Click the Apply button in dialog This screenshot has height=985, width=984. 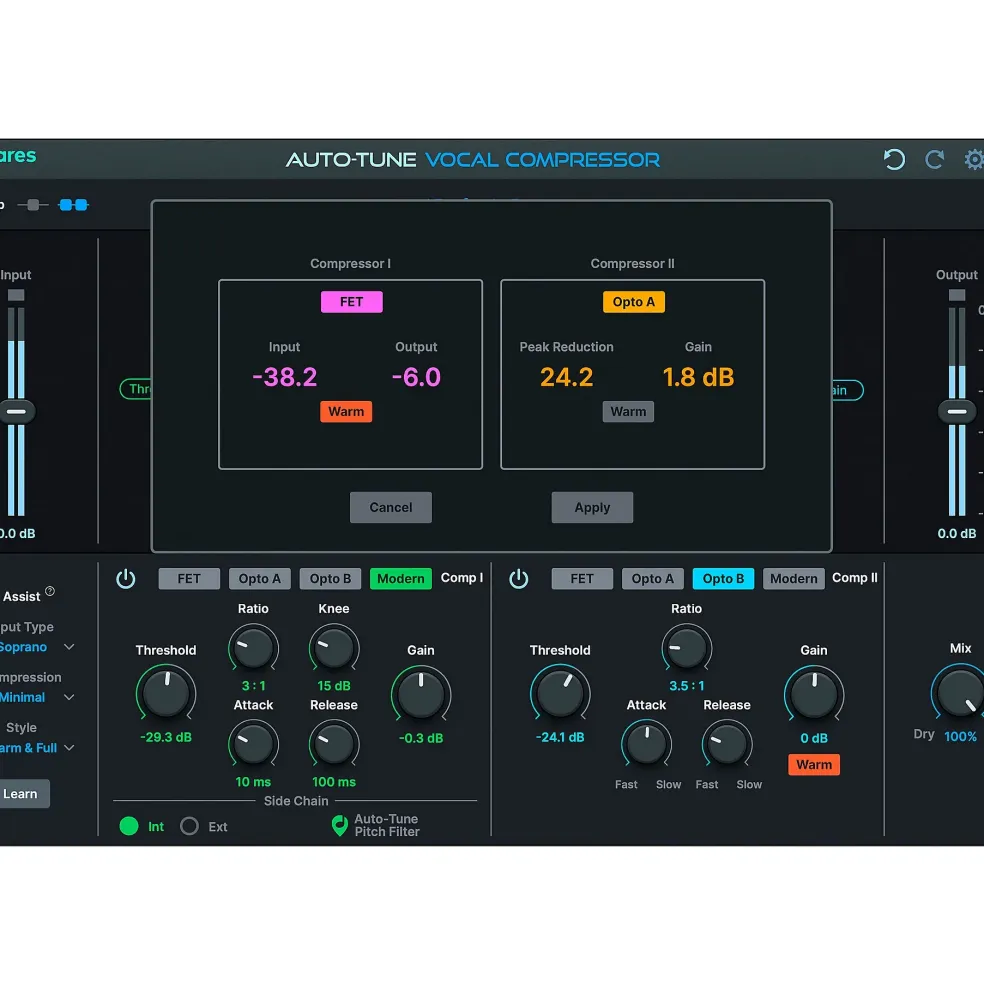(x=593, y=508)
